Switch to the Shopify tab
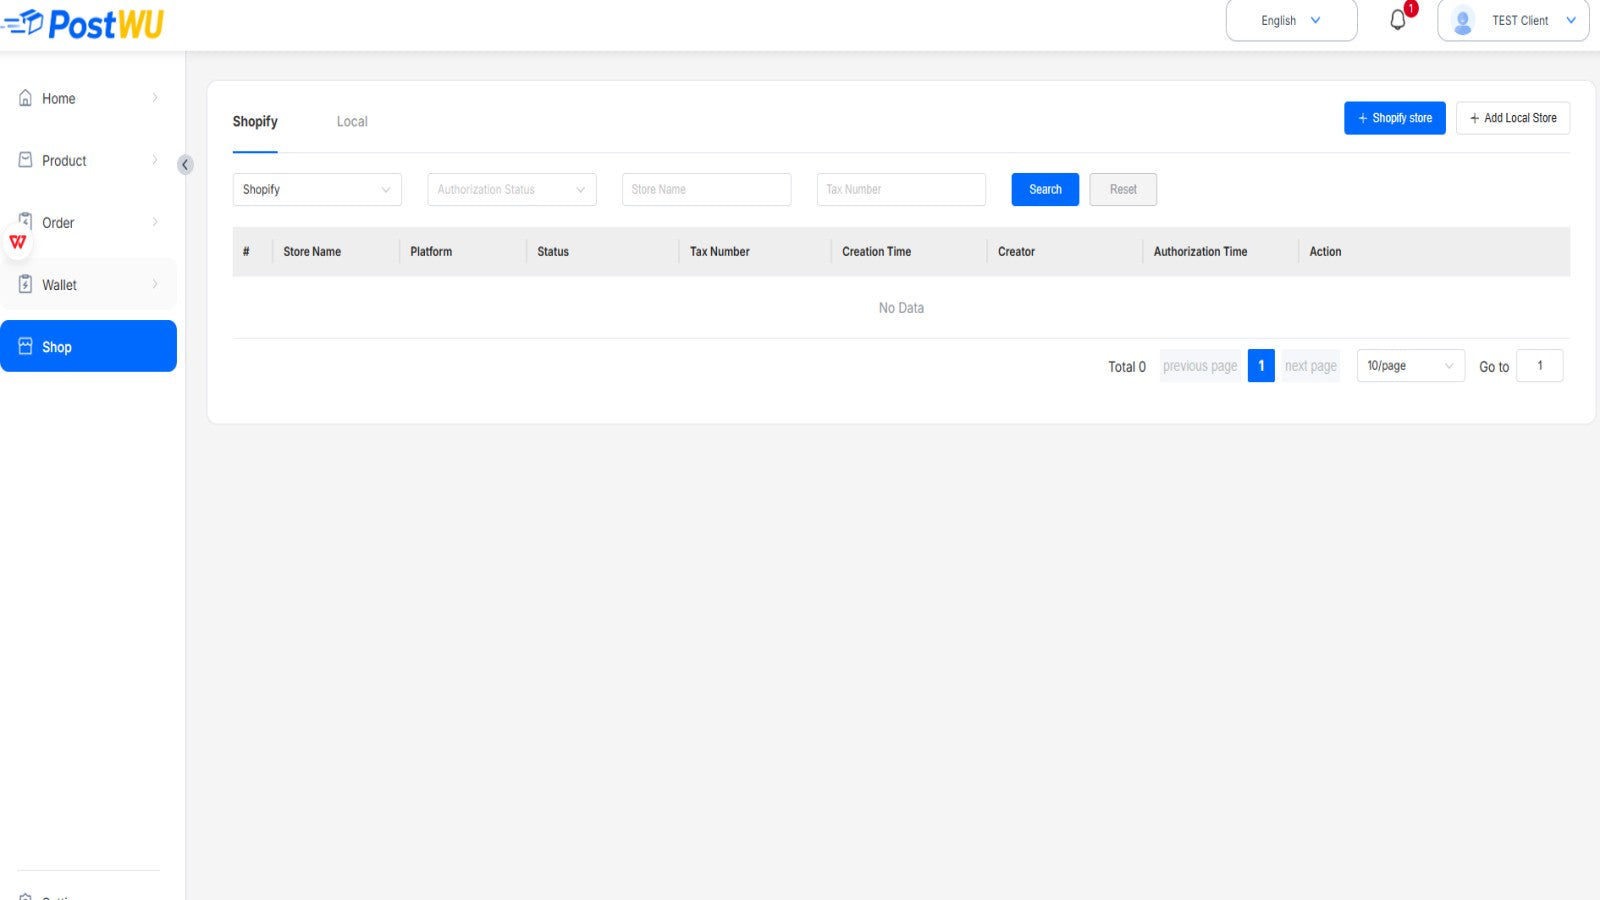1600x900 pixels. click(255, 121)
